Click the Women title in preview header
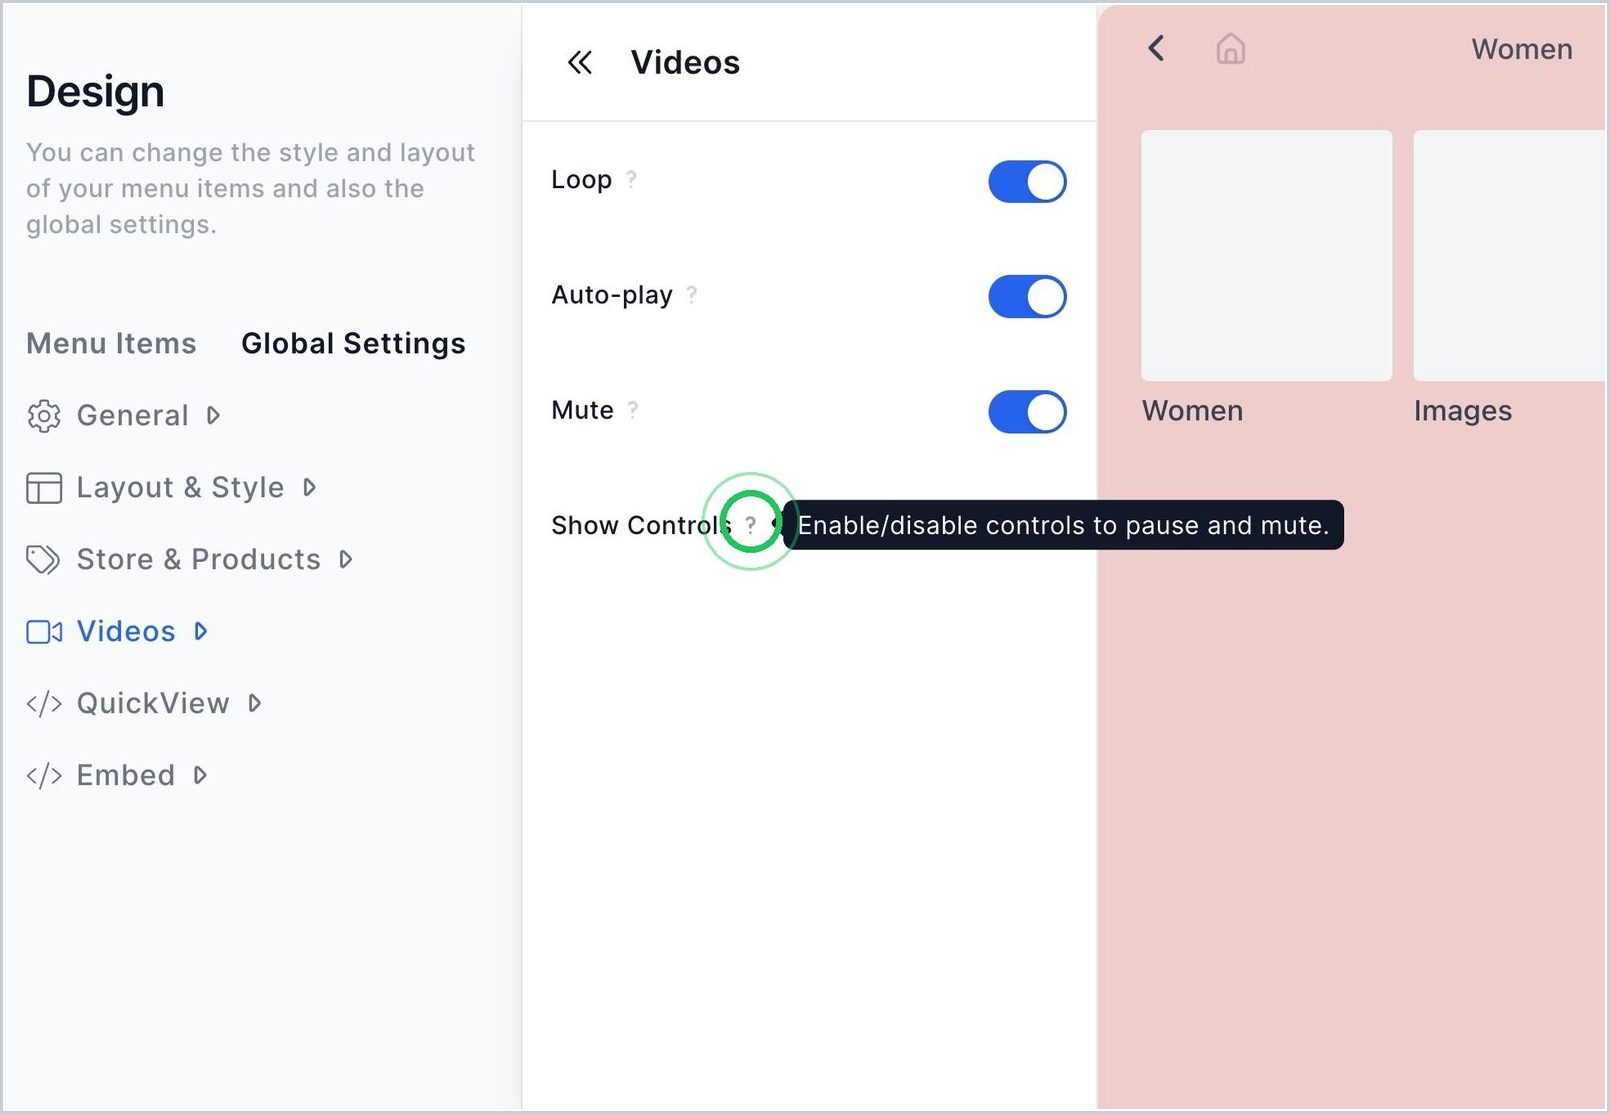Viewport: 1610px width, 1114px height. pos(1521,49)
